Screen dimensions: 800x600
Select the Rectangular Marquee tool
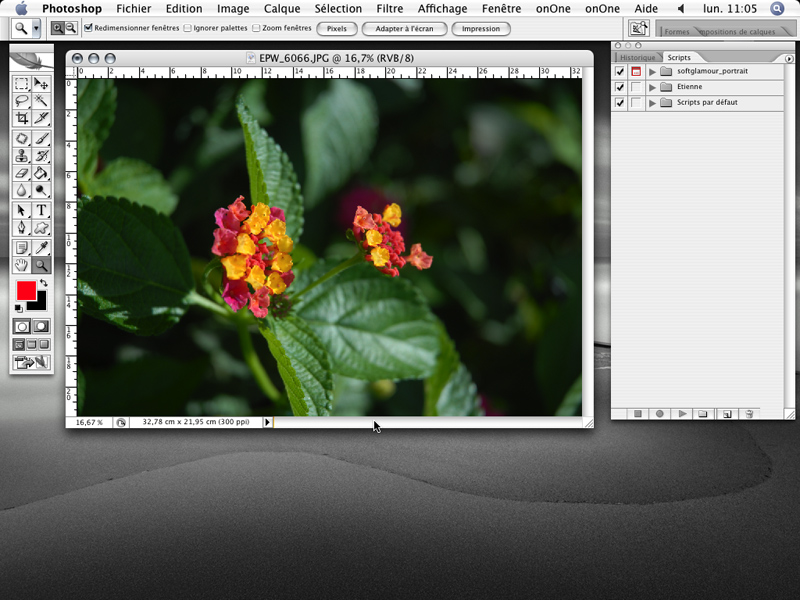point(21,84)
